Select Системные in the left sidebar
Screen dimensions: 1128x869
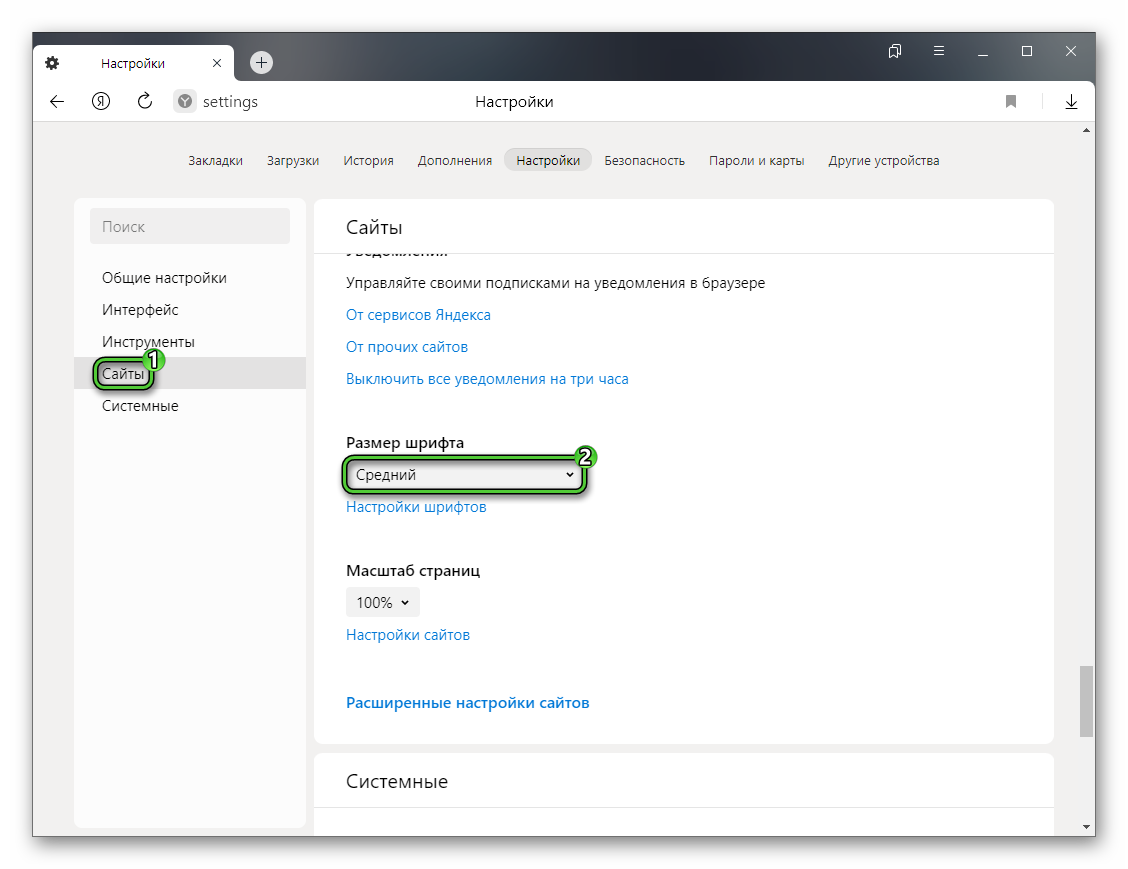click(x=140, y=406)
